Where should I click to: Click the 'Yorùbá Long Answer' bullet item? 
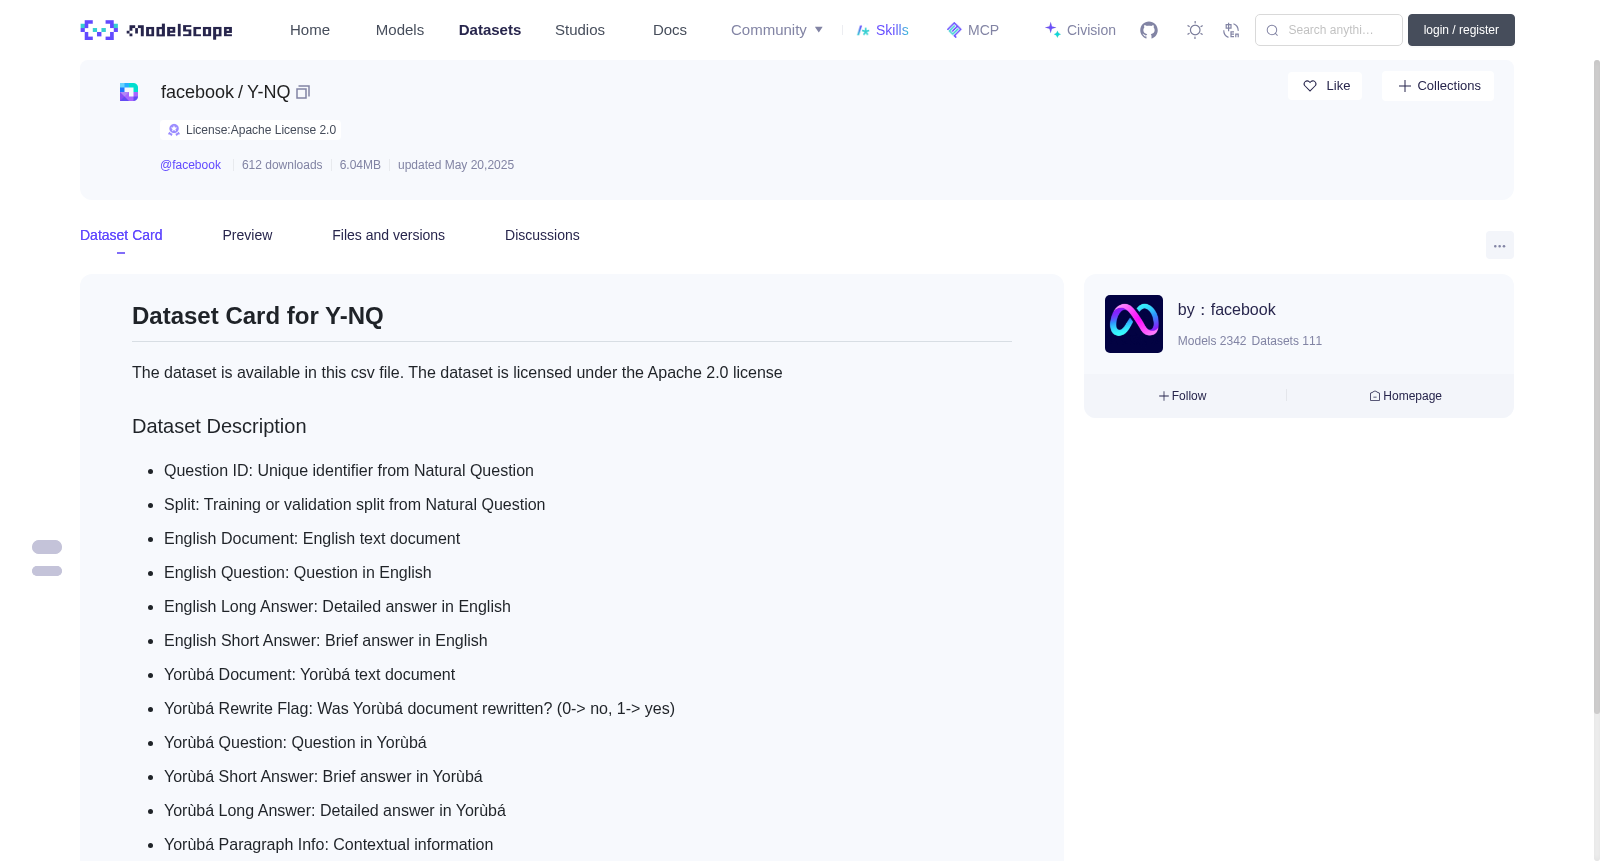pyautogui.click(x=335, y=811)
